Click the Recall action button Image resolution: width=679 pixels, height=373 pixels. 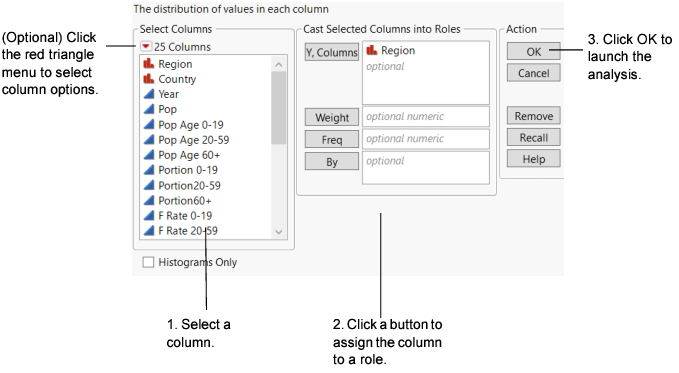534,137
